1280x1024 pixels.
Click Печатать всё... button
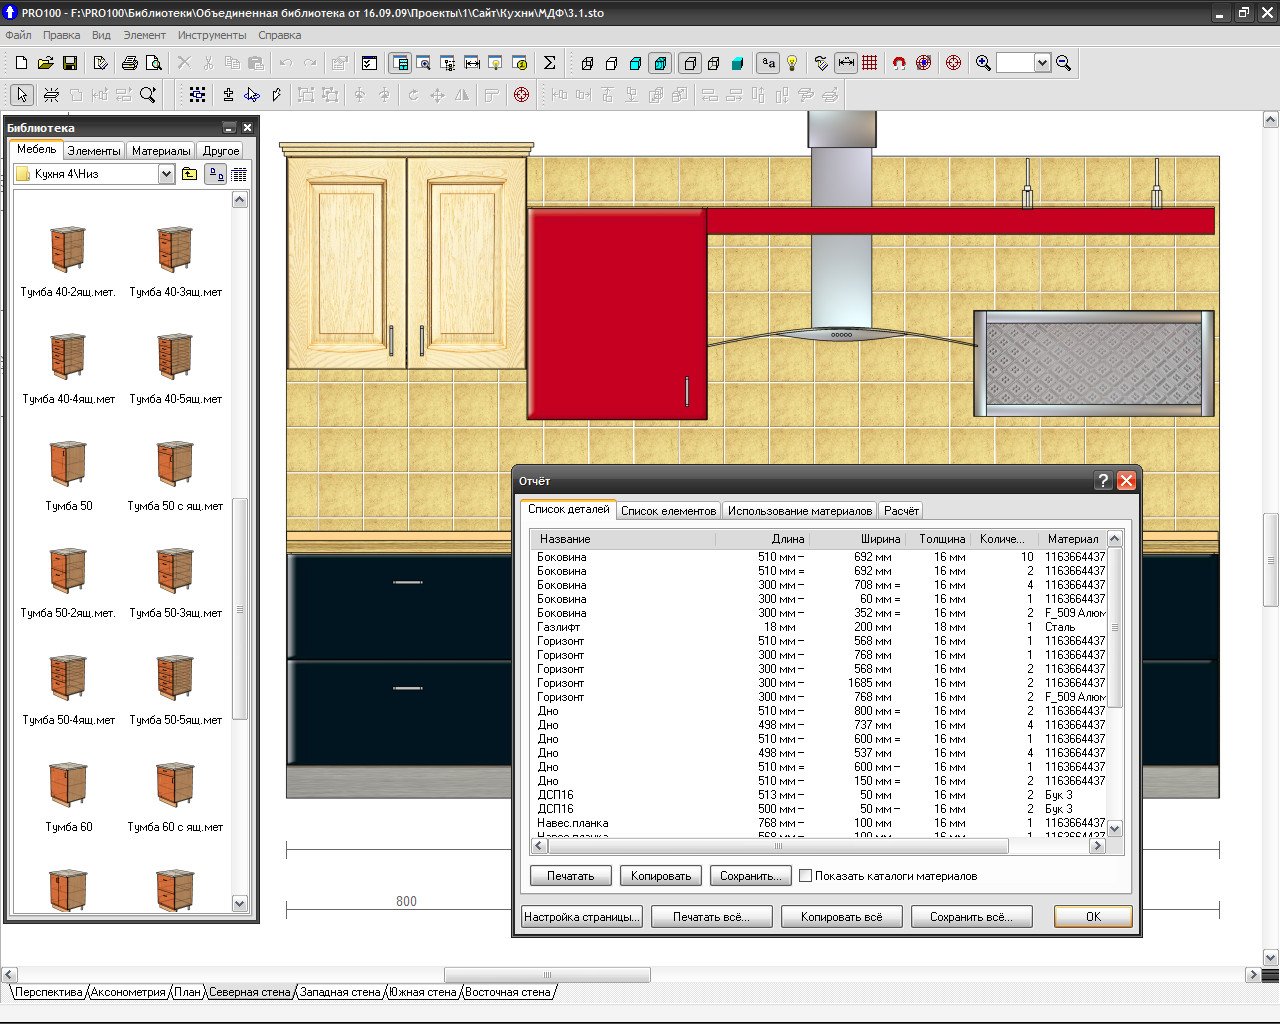[711, 917]
